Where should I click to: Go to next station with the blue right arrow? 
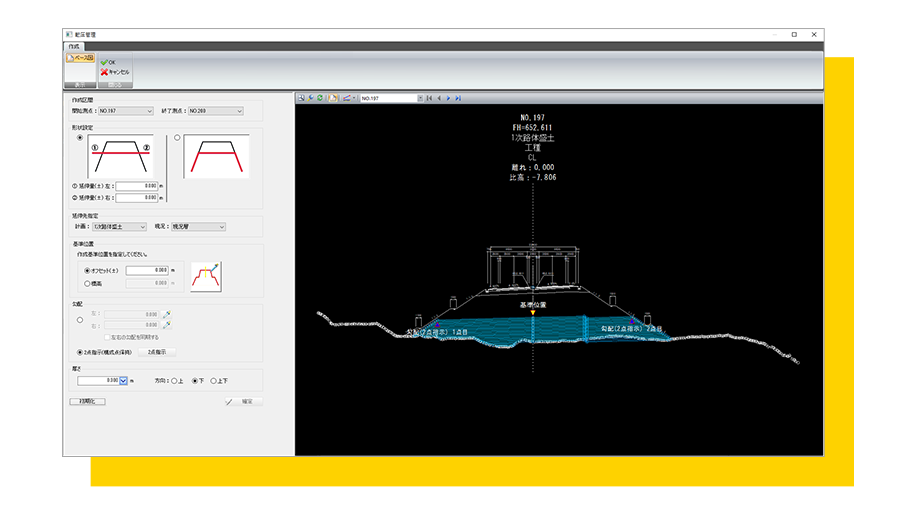[x=449, y=98]
